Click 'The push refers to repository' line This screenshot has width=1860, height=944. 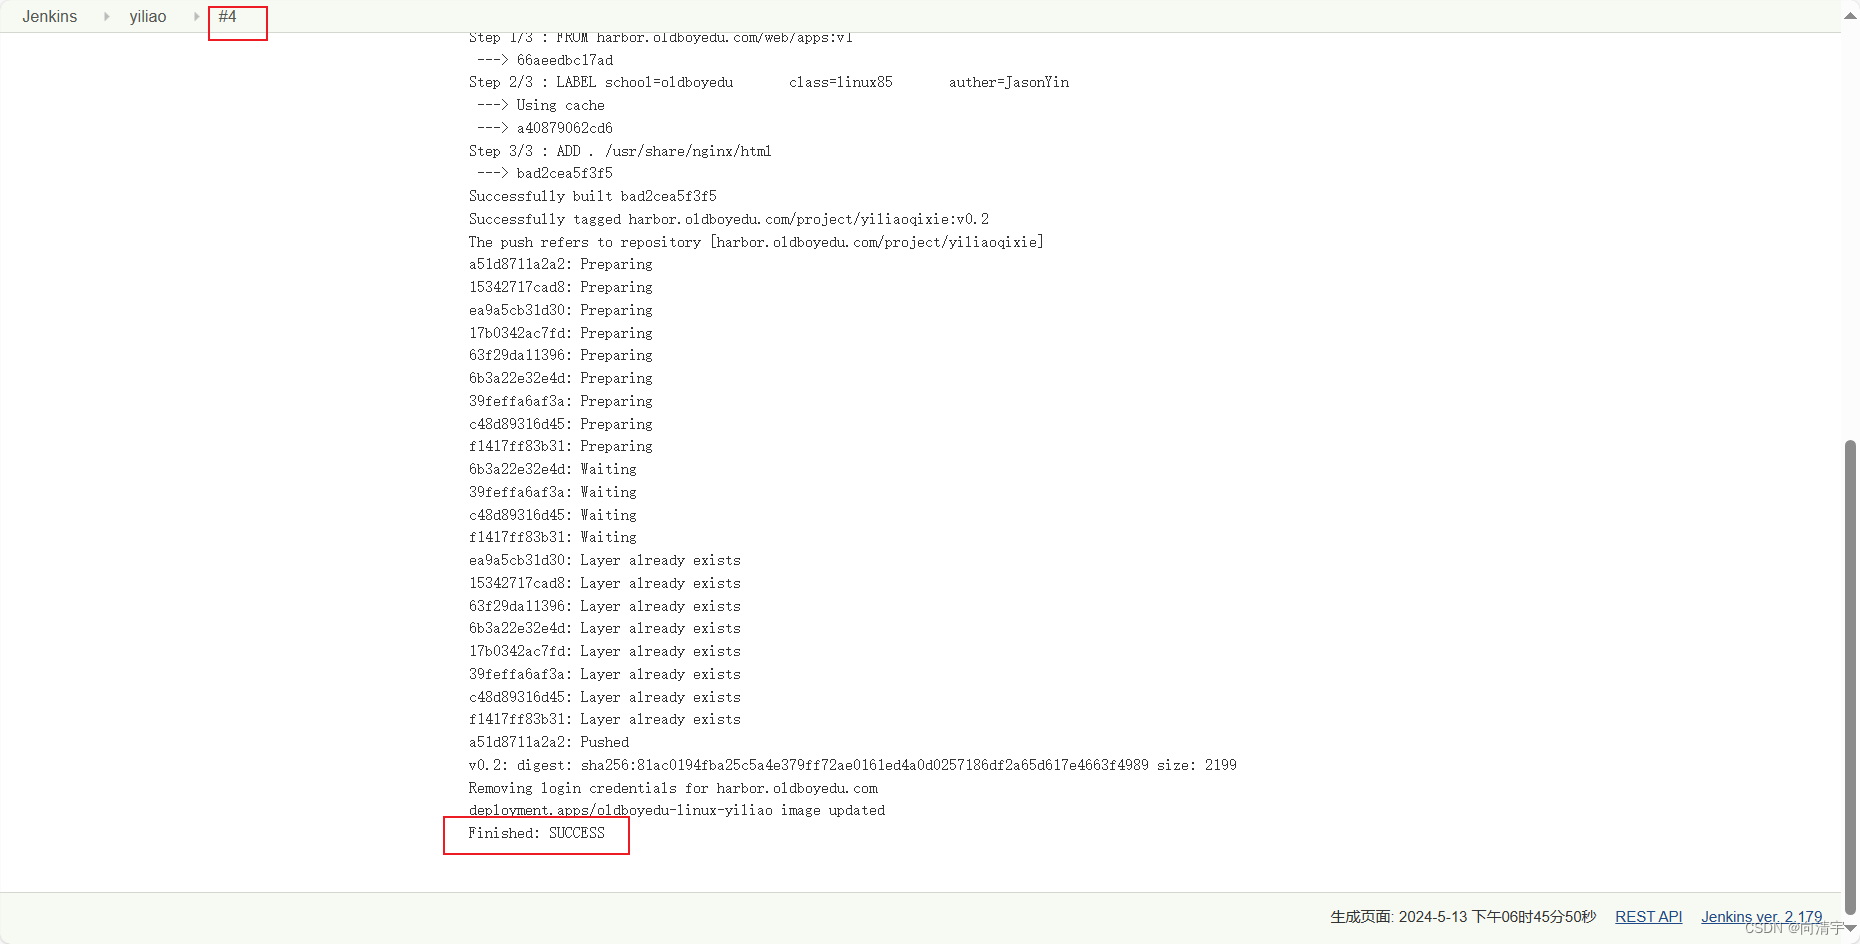pos(756,242)
